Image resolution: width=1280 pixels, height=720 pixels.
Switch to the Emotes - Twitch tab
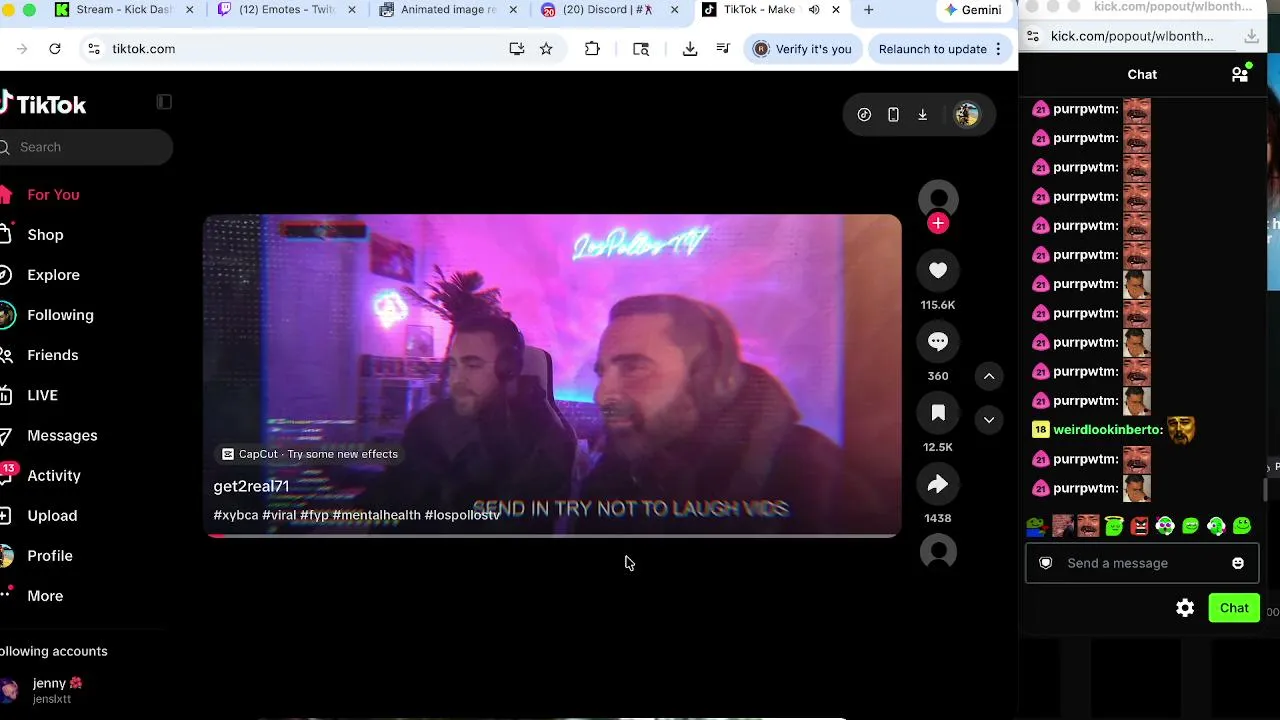point(286,10)
